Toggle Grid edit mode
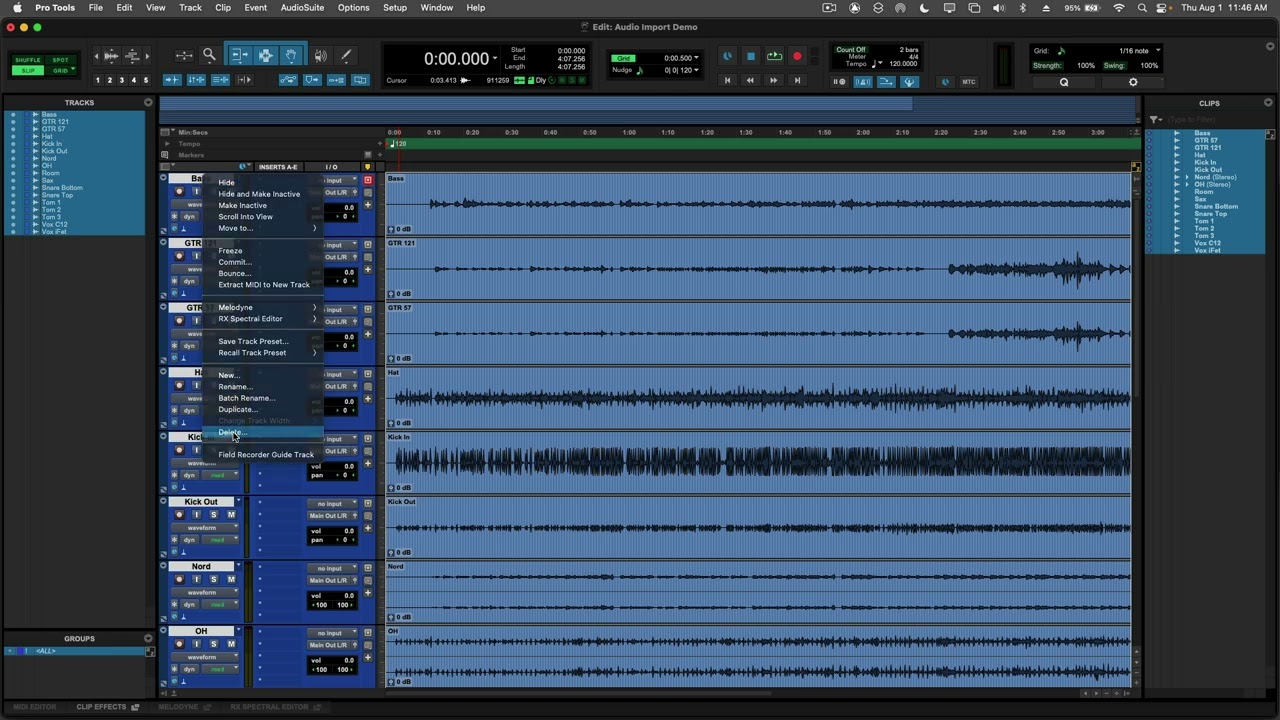 point(61,71)
